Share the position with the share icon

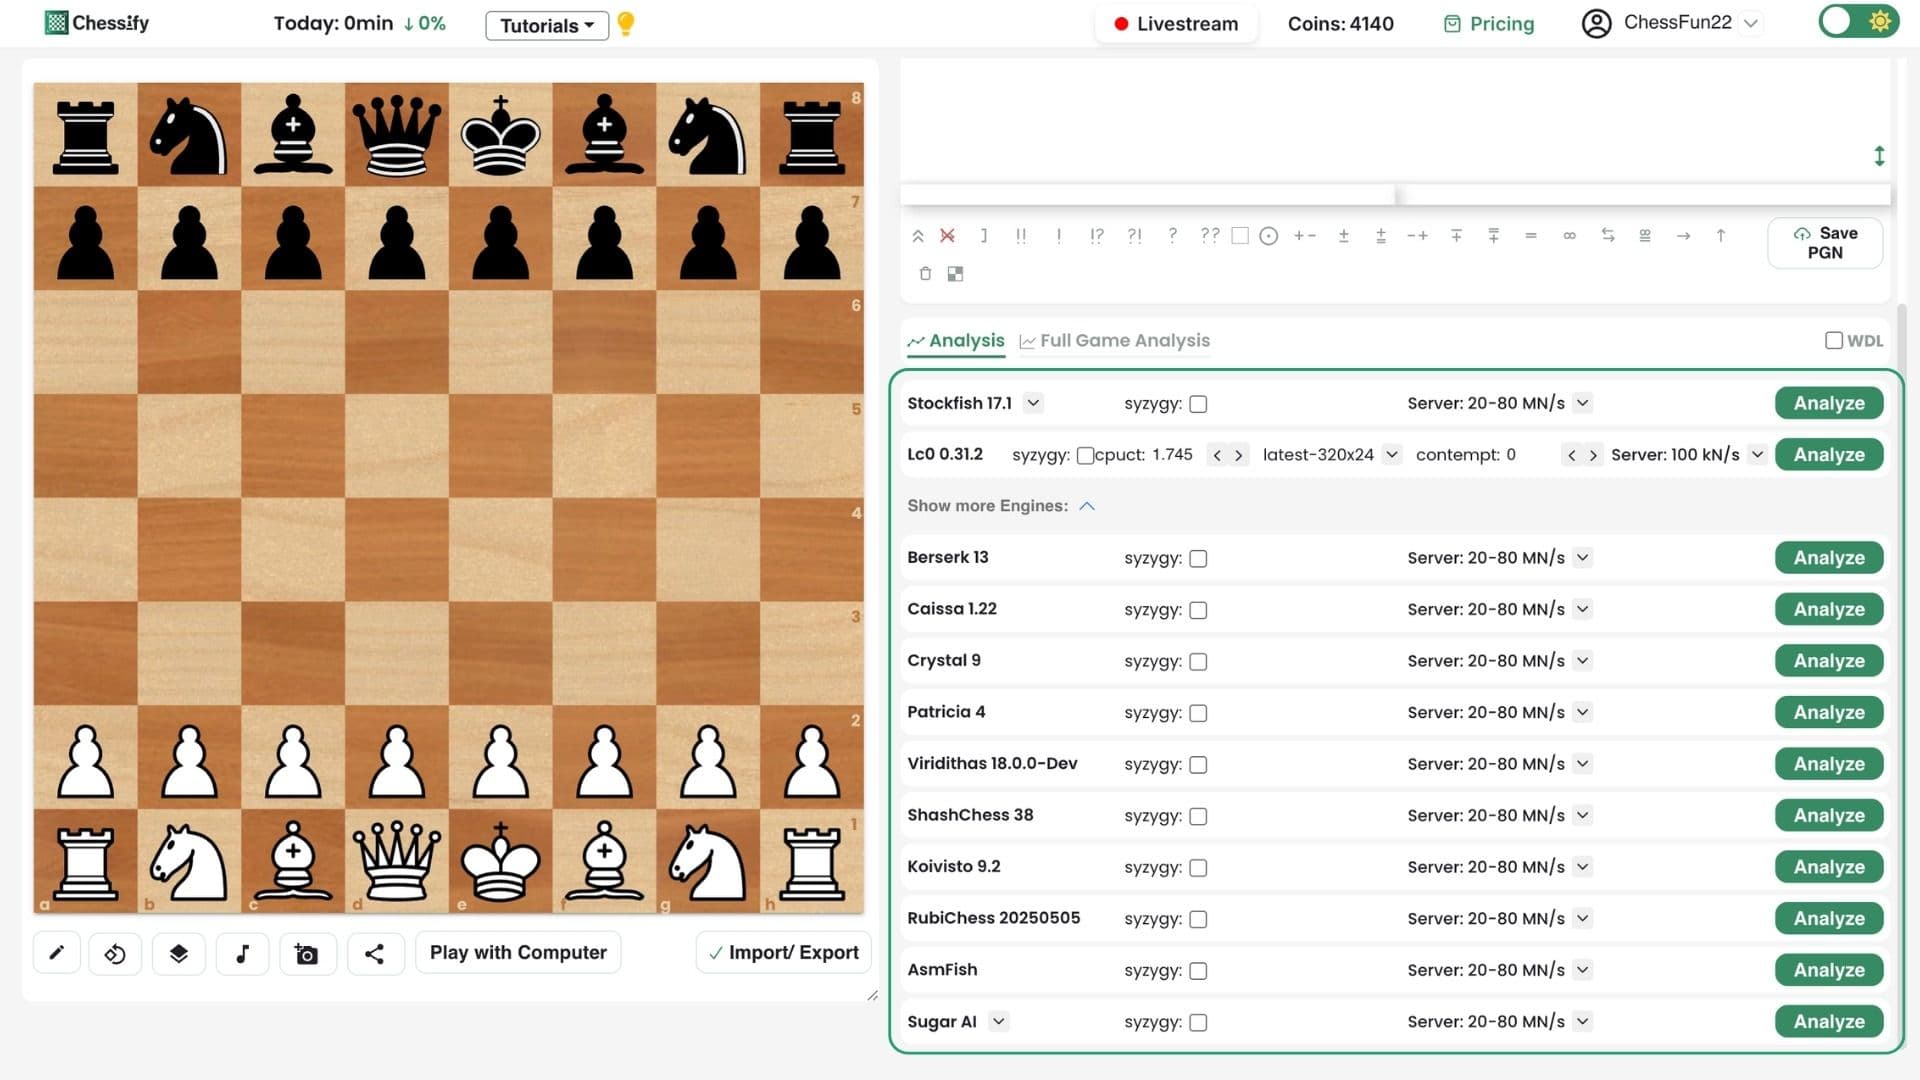374,954
